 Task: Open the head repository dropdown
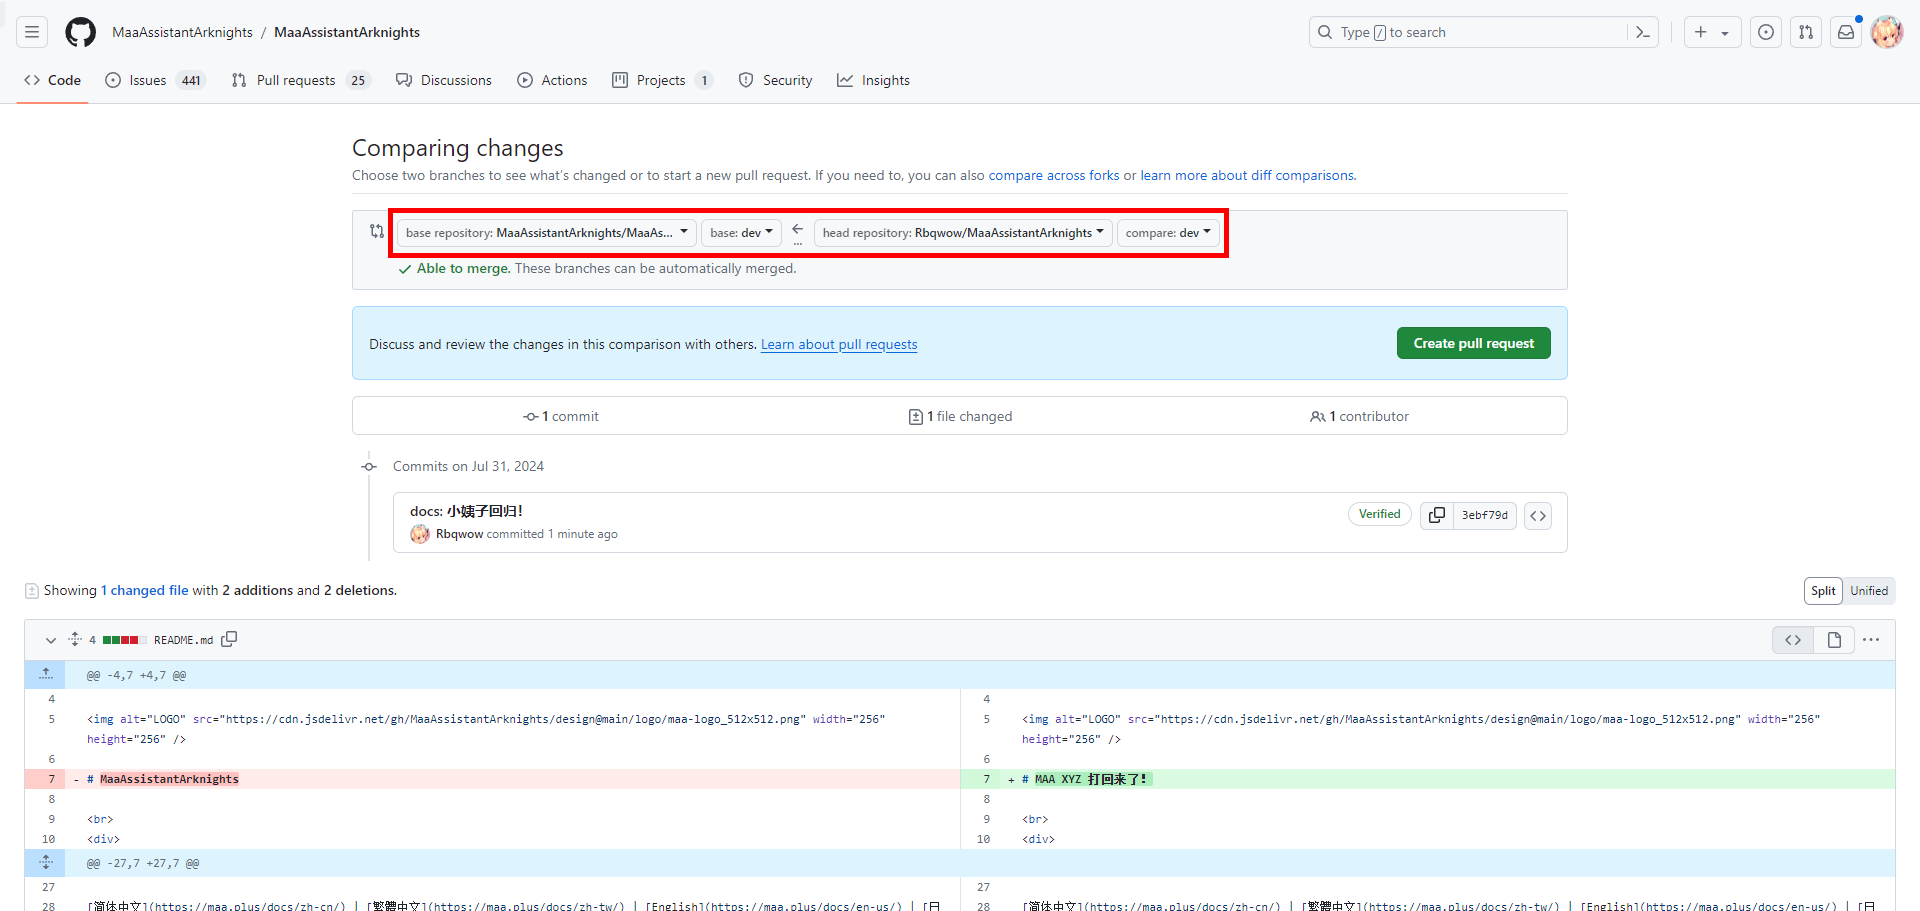click(963, 233)
